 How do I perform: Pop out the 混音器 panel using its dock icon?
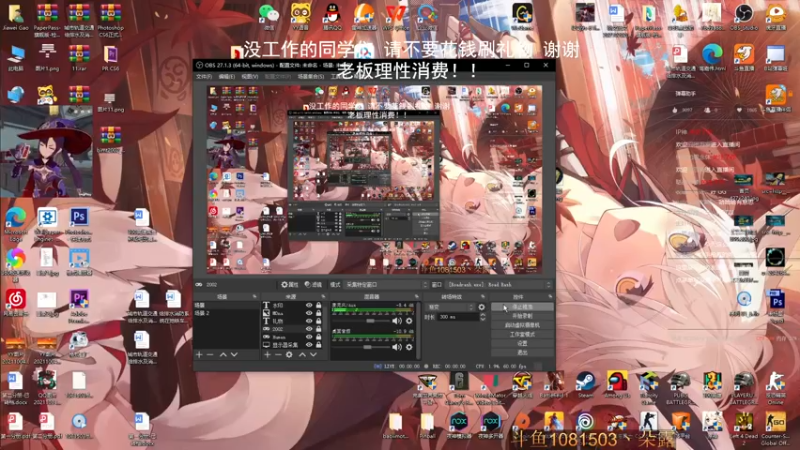pyautogui.click(x=416, y=296)
